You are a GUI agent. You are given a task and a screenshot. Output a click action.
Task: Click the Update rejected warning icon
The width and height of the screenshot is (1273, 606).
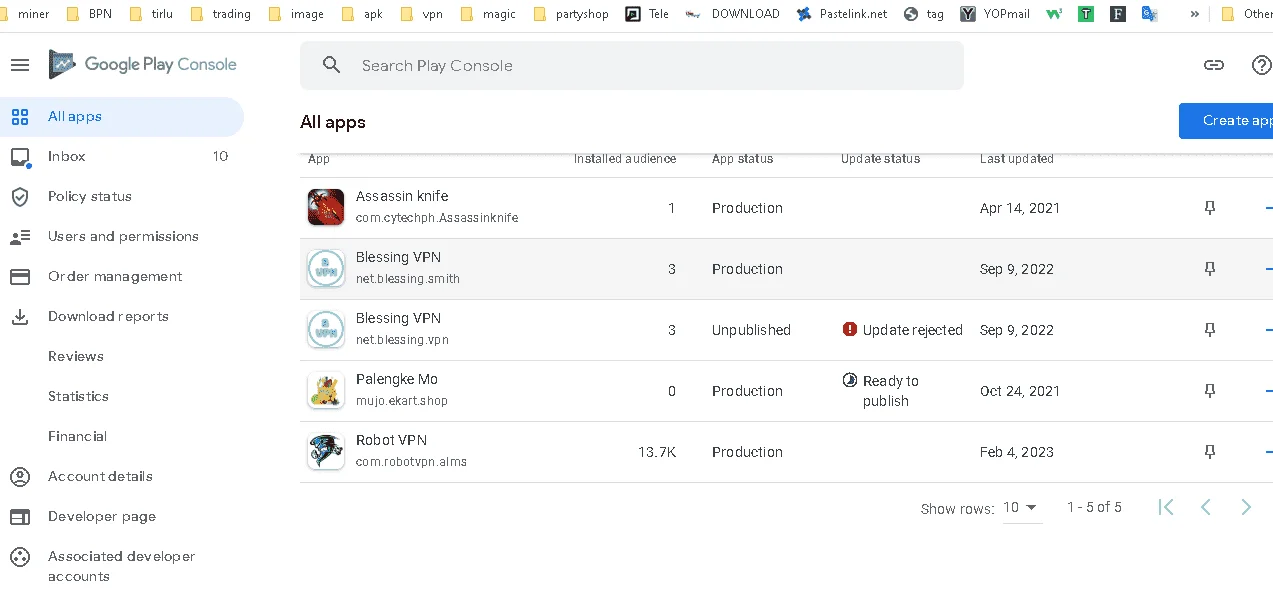850,329
